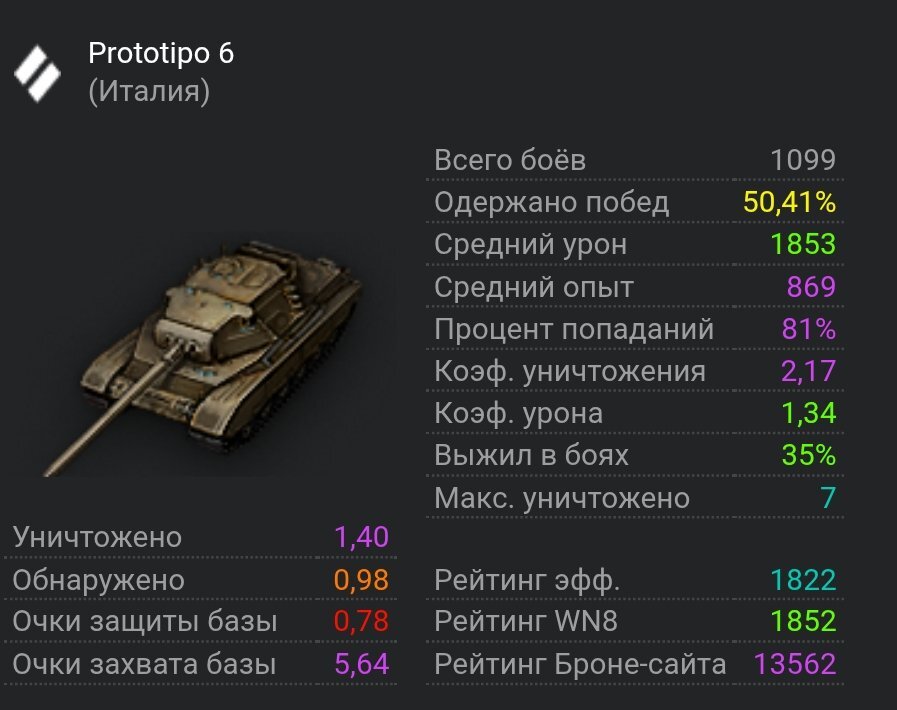Image resolution: width=897 pixels, height=710 pixels.
Task: Click the Рейтинг WN8 label
Action: [x=526, y=622]
